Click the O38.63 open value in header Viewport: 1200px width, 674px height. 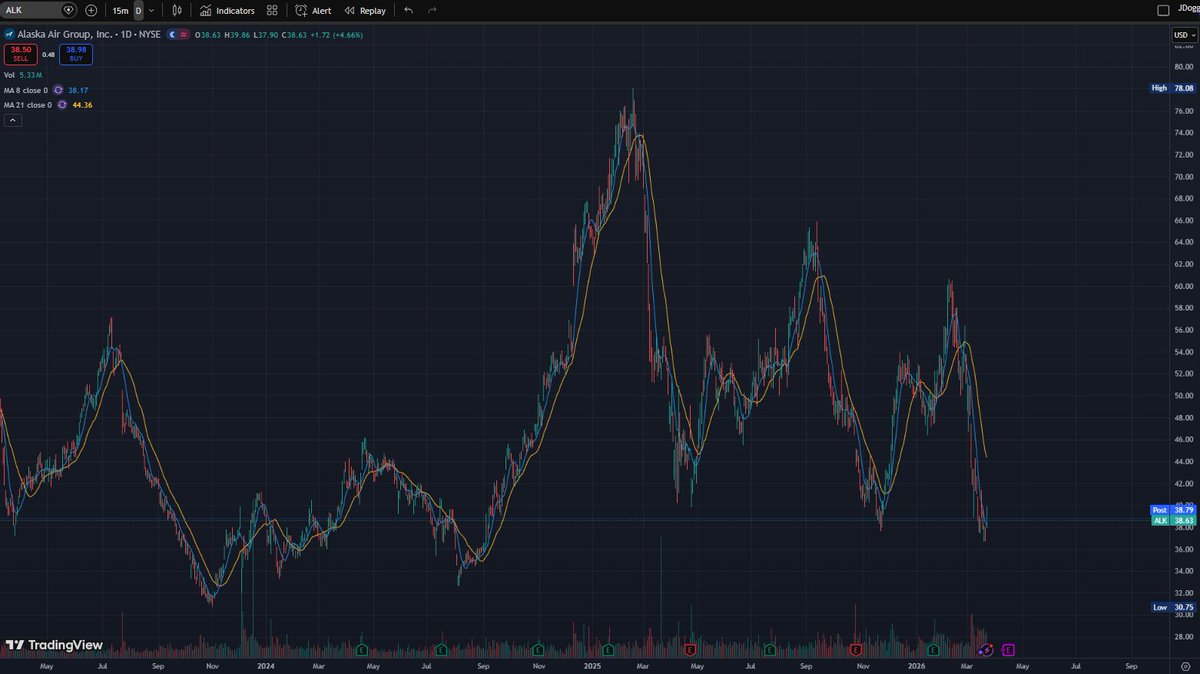point(208,35)
